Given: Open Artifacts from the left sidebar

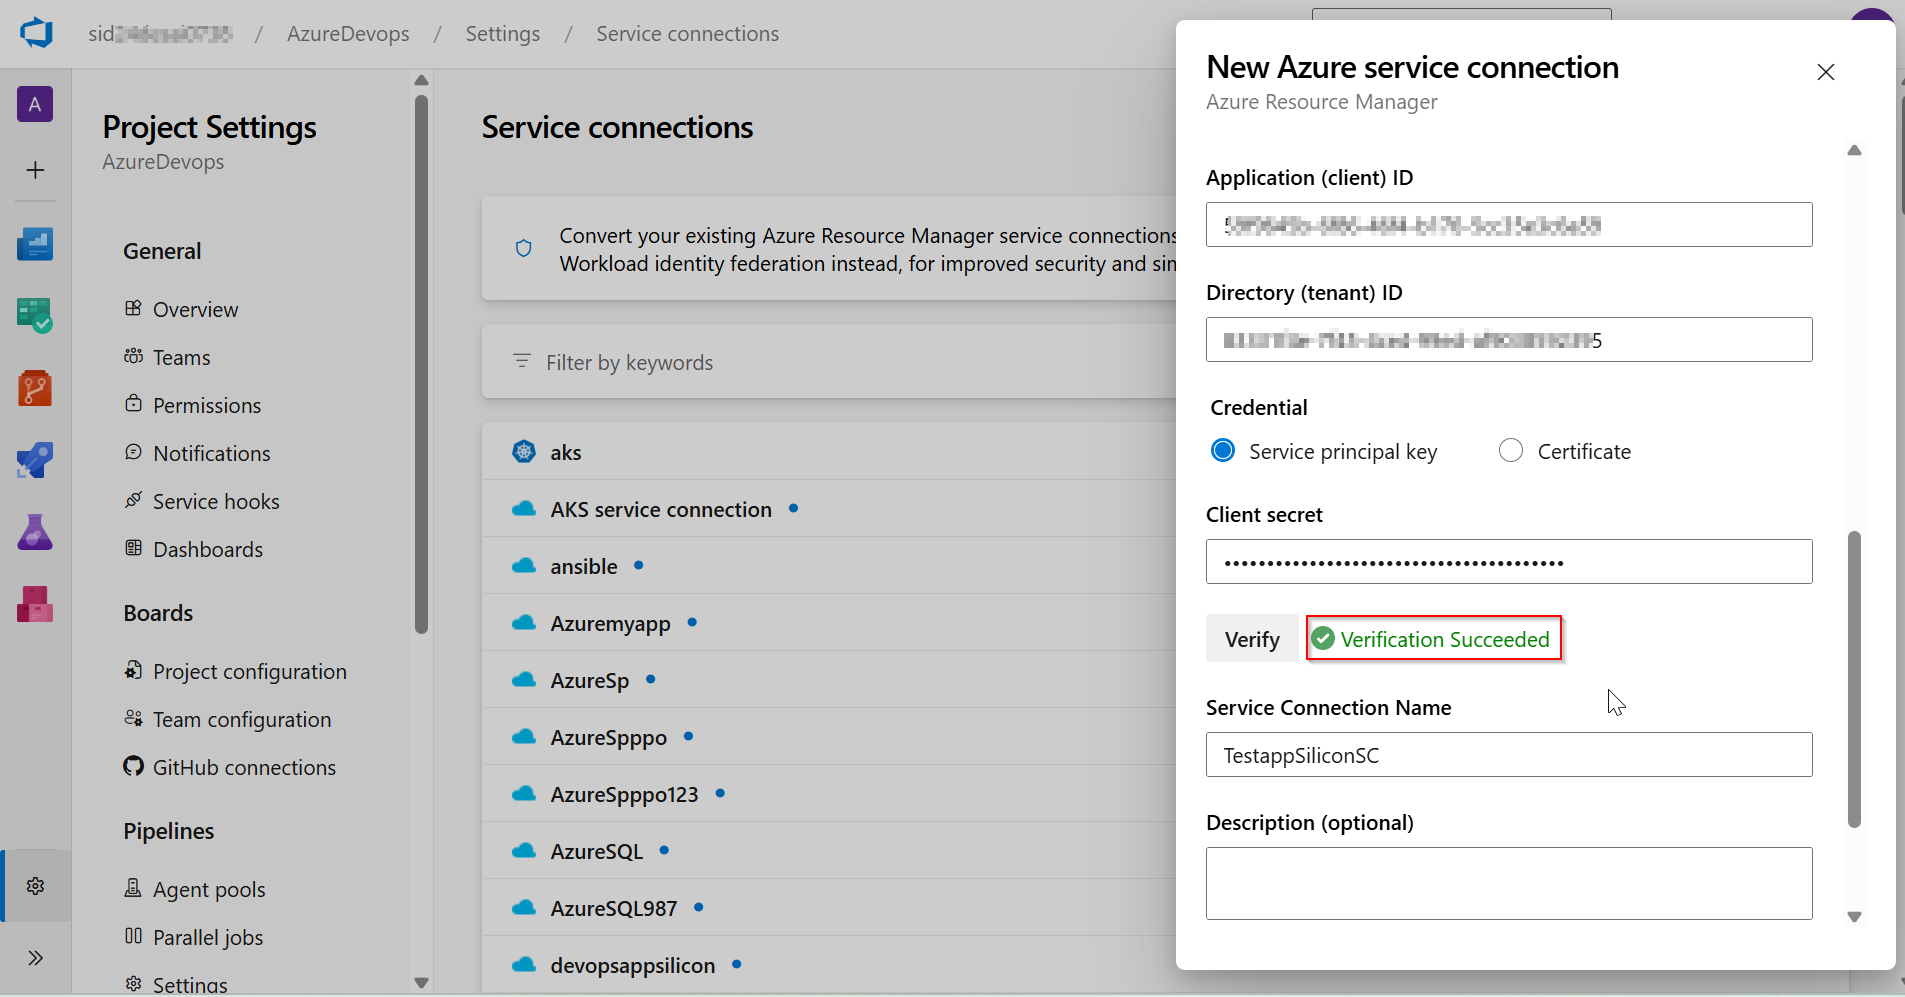Looking at the screenshot, I should coord(35,604).
